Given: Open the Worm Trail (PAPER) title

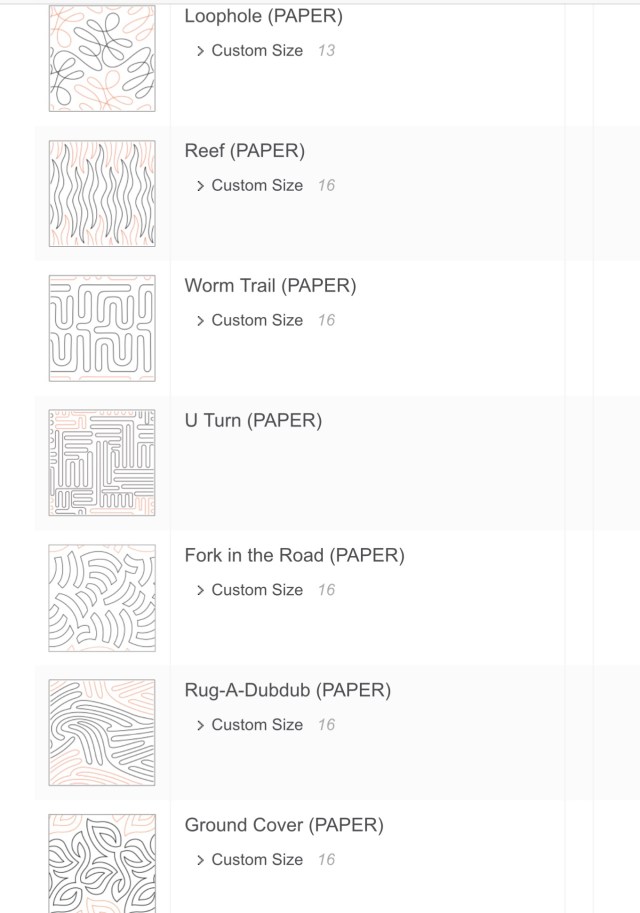Looking at the screenshot, I should click(x=270, y=286).
